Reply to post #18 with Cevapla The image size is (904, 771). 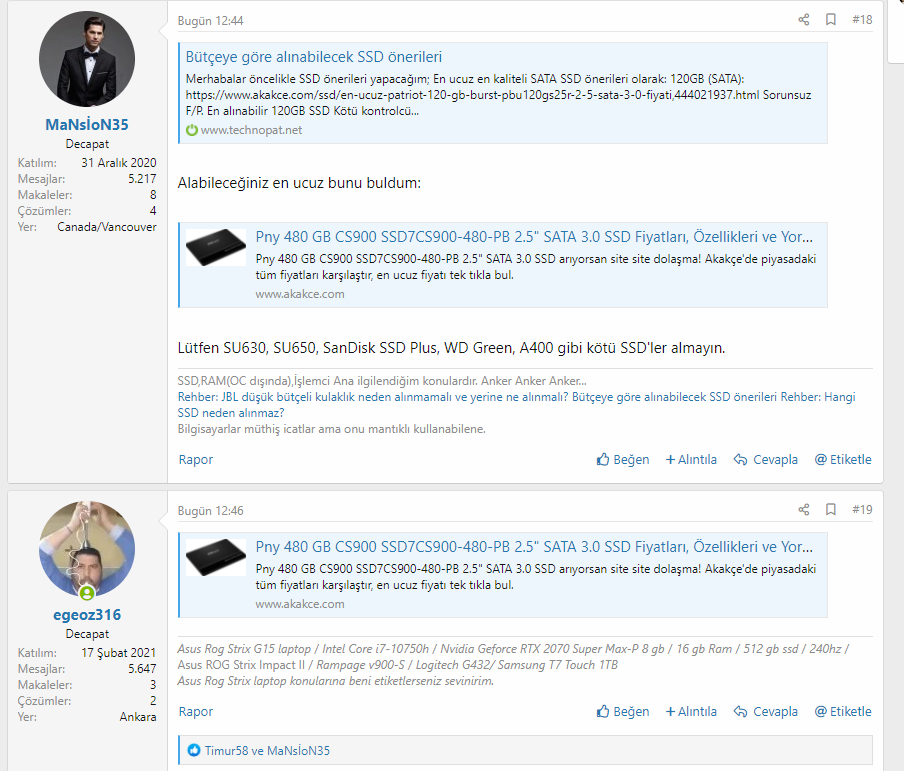point(766,460)
